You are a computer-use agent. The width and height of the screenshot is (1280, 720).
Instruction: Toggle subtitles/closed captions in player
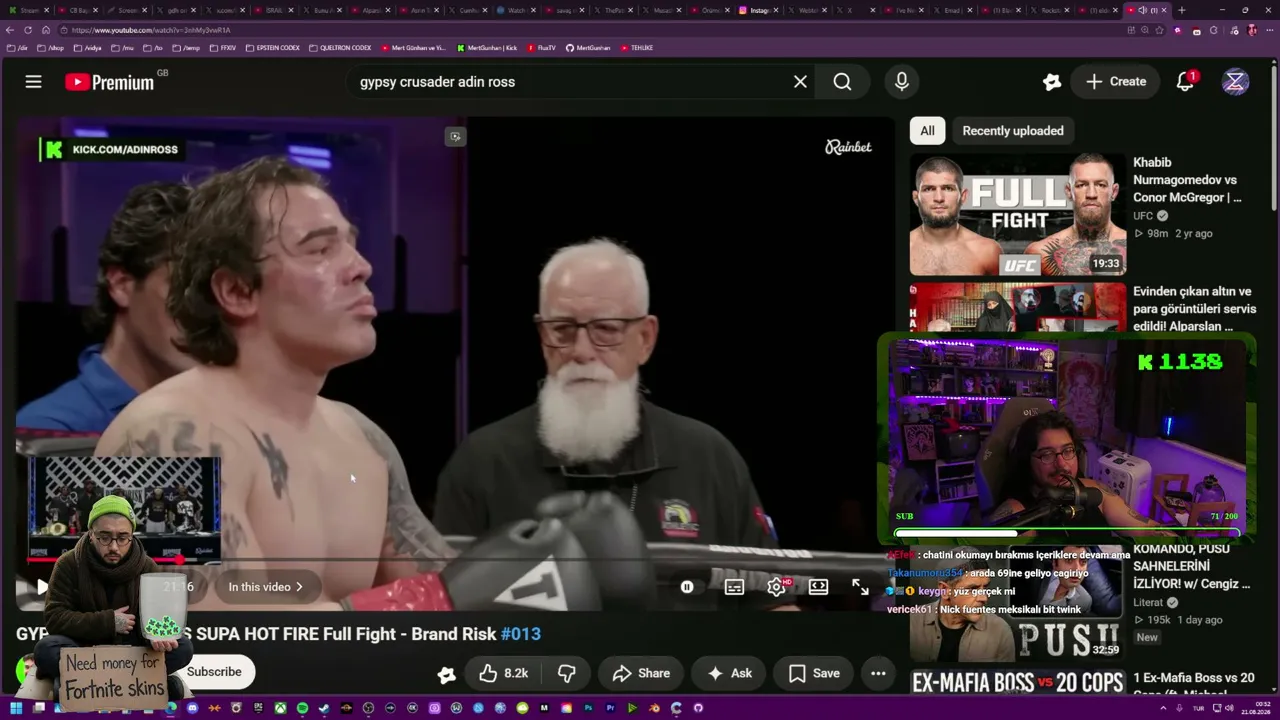pos(734,587)
